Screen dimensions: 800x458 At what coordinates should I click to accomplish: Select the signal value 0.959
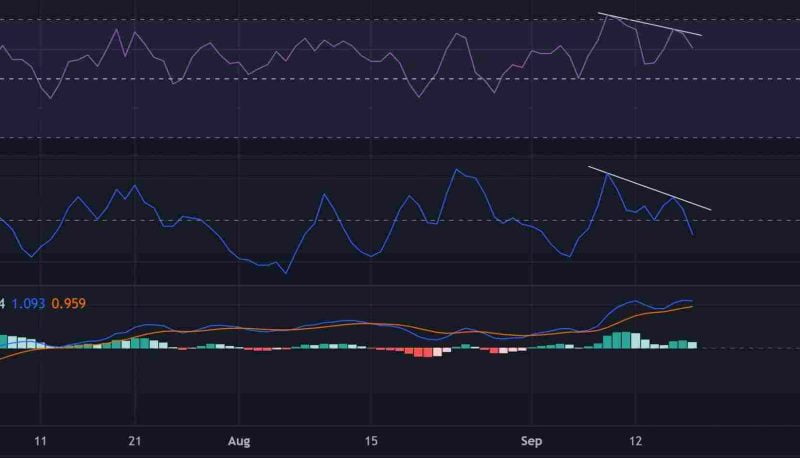(69, 303)
